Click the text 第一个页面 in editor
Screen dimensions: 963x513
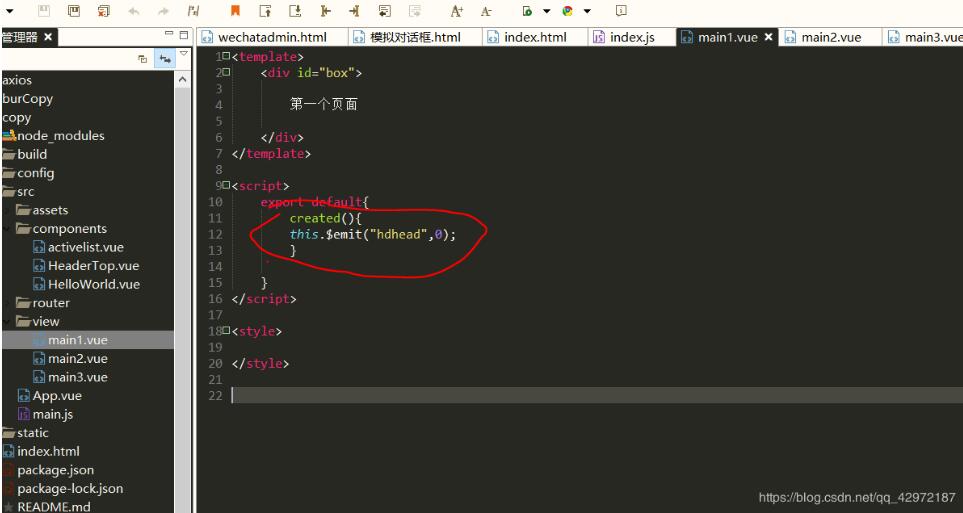(x=323, y=104)
